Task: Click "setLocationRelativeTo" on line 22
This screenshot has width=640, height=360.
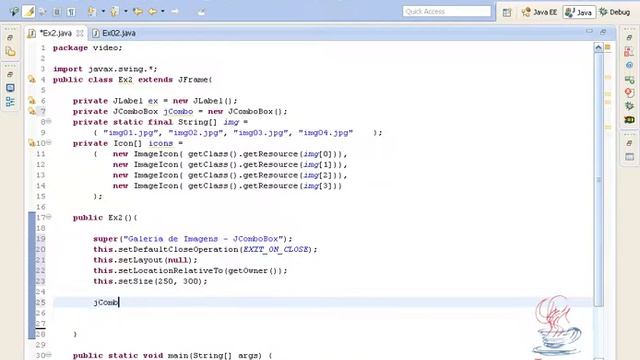Action: coord(170,271)
